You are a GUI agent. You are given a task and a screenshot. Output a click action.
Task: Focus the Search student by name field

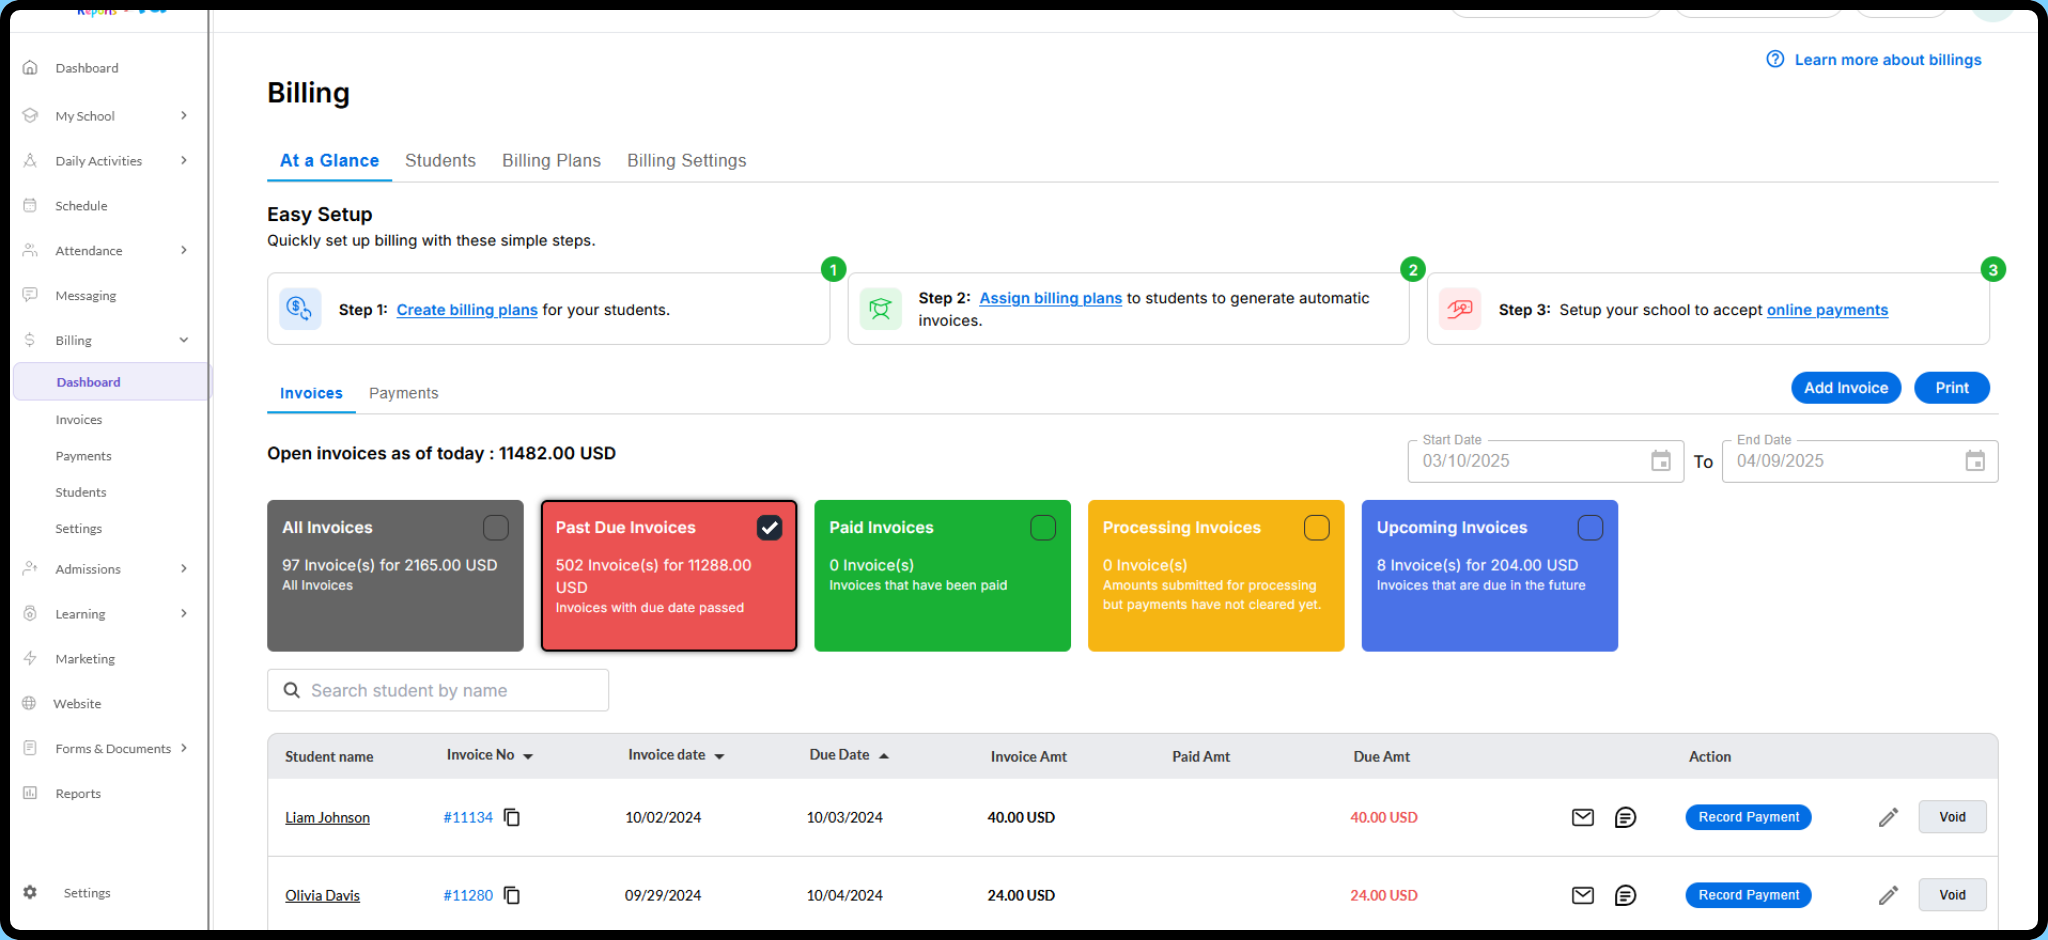pos(438,690)
